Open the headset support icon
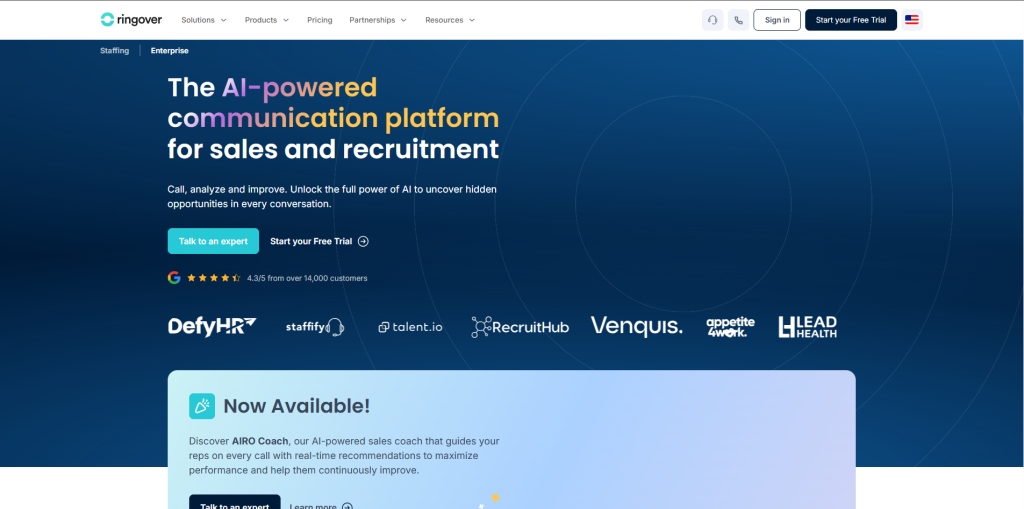 [712, 20]
